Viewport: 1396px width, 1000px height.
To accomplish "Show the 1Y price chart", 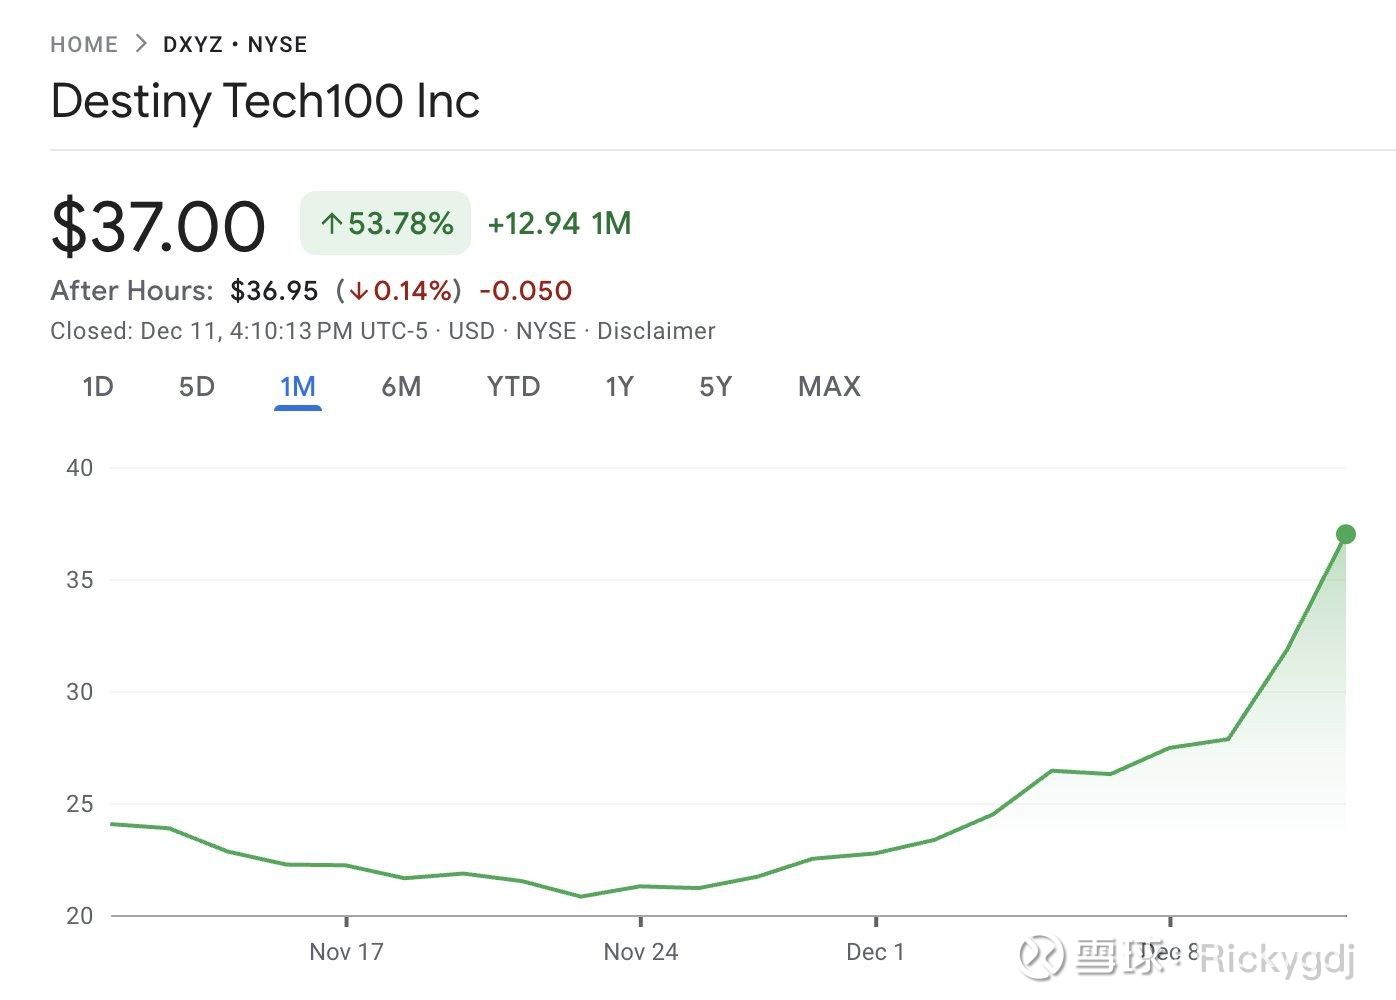I will pyautogui.click(x=619, y=387).
